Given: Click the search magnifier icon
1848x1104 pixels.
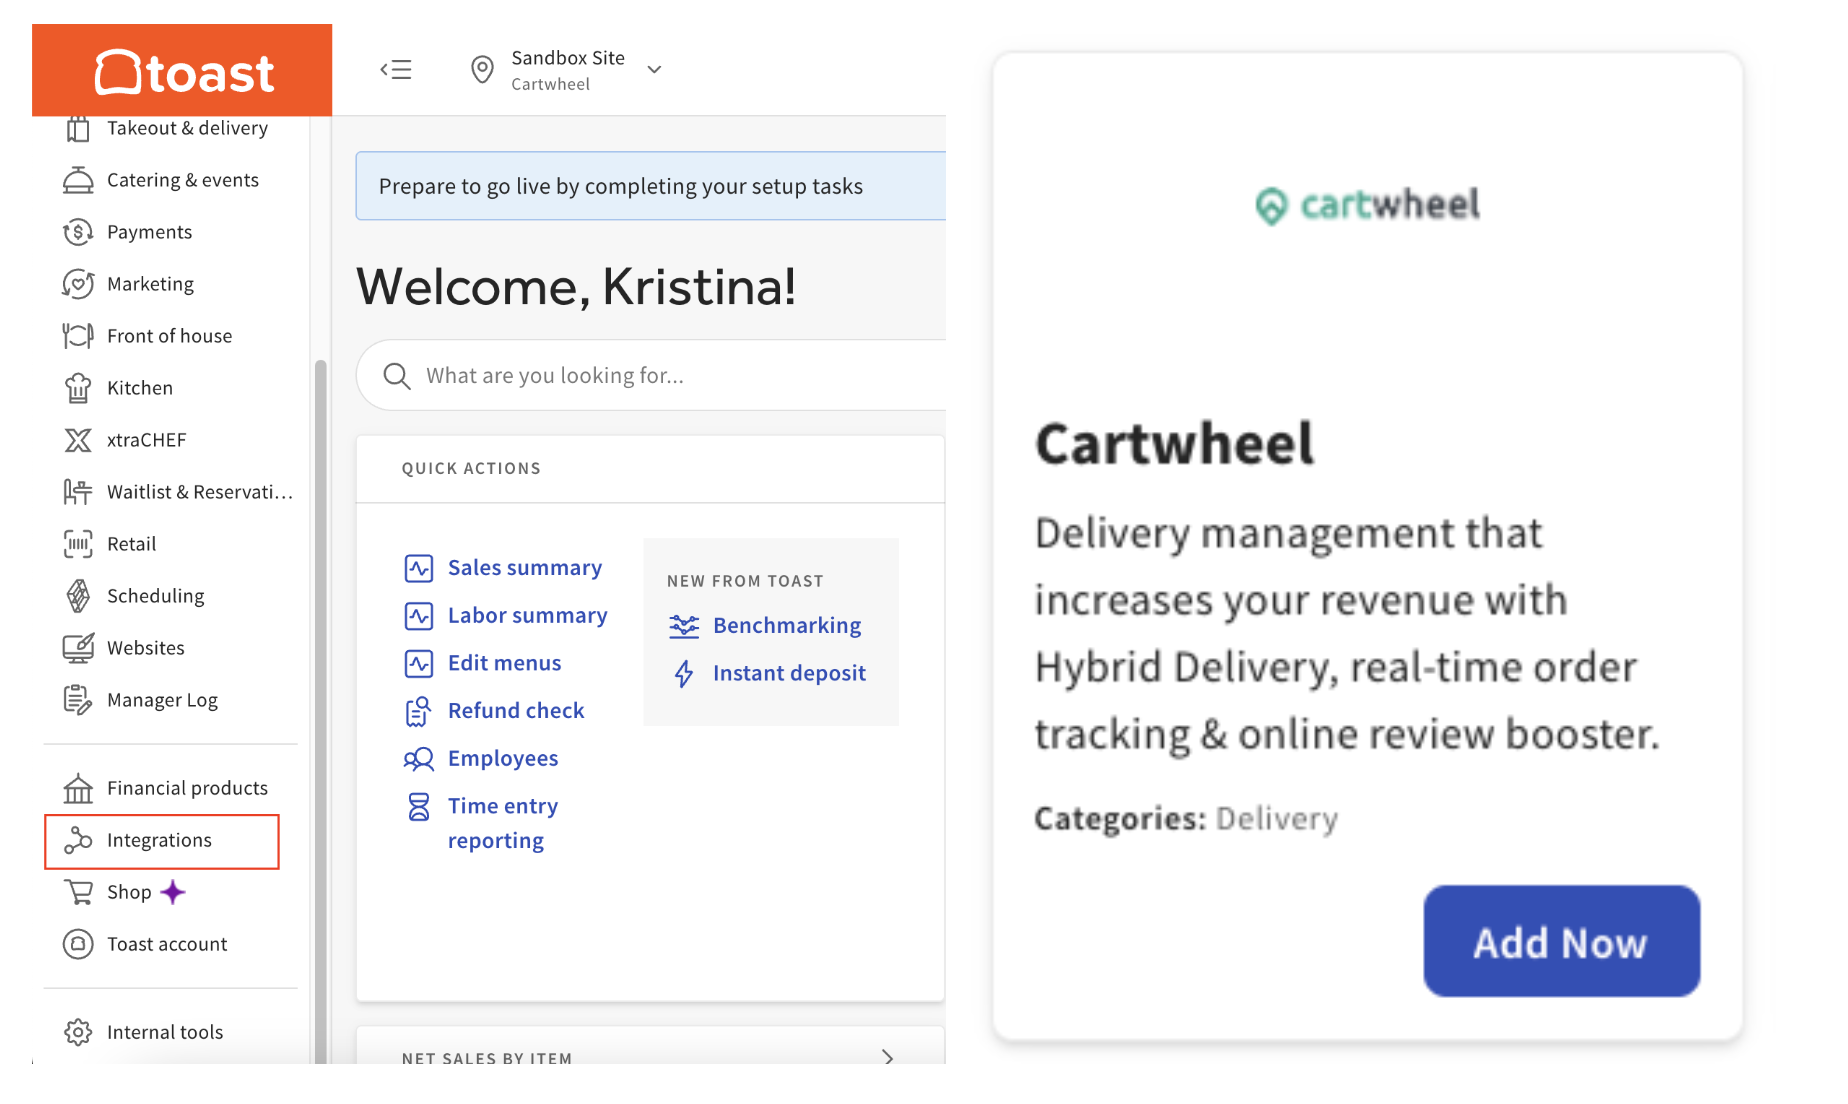Looking at the screenshot, I should [397, 375].
